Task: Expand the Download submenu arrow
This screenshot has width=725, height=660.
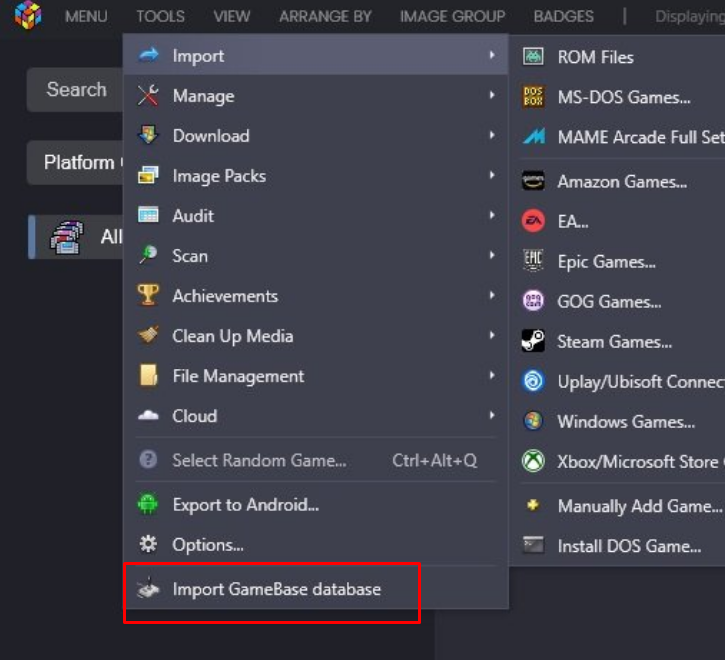Action: tap(492, 135)
